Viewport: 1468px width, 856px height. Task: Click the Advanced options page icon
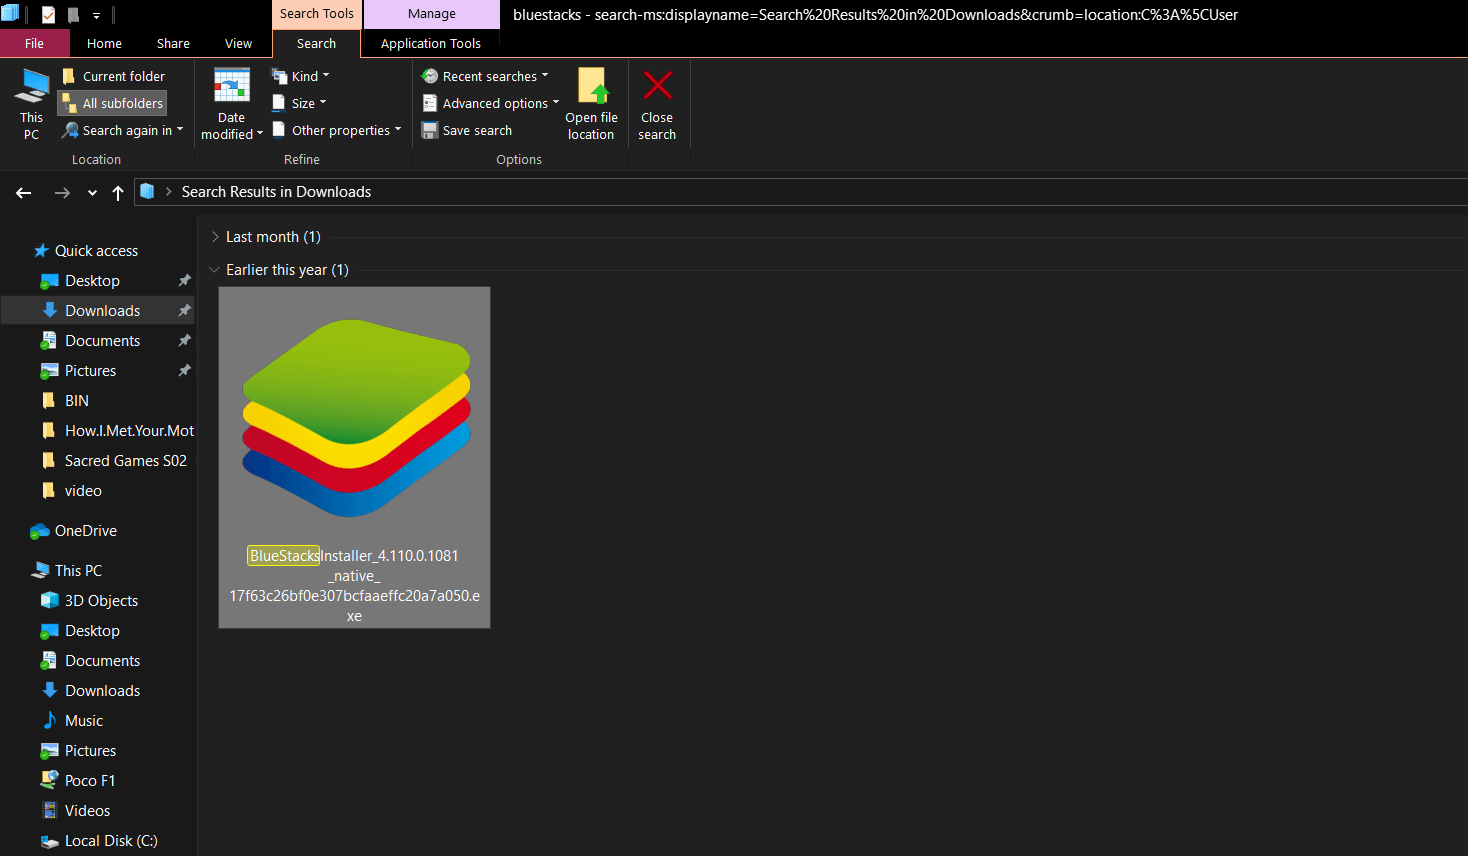coord(430,103)
